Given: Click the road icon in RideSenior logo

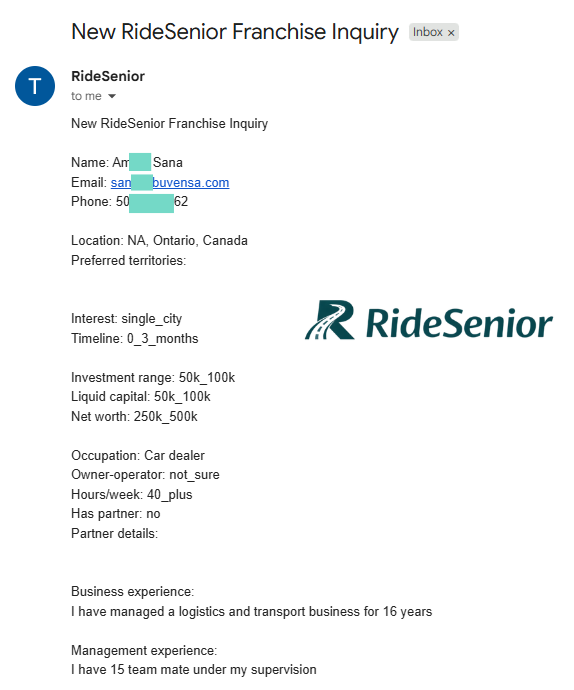Looking at the screenshot, I should coord(330,320).
